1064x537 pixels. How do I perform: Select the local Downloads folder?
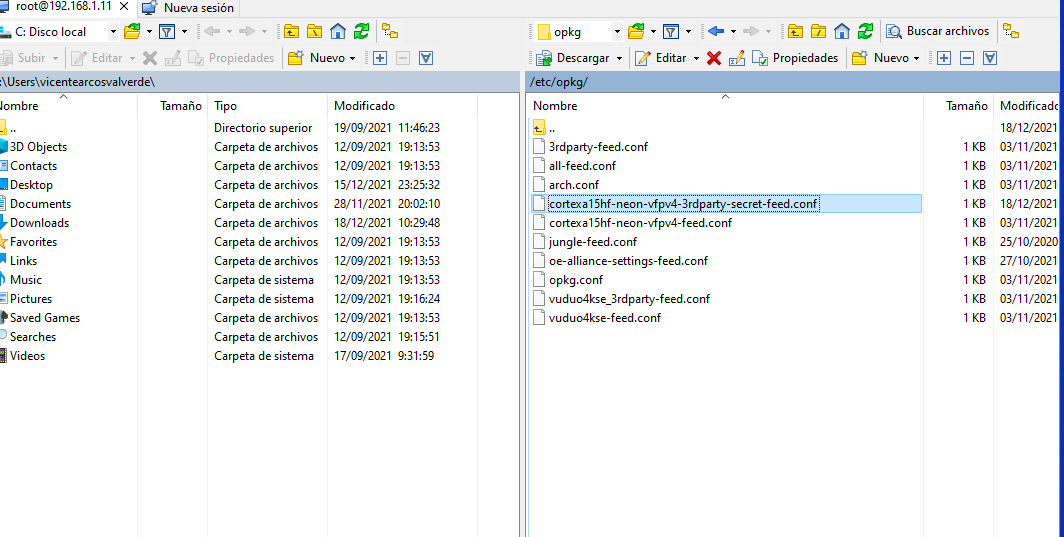[39, 223]
